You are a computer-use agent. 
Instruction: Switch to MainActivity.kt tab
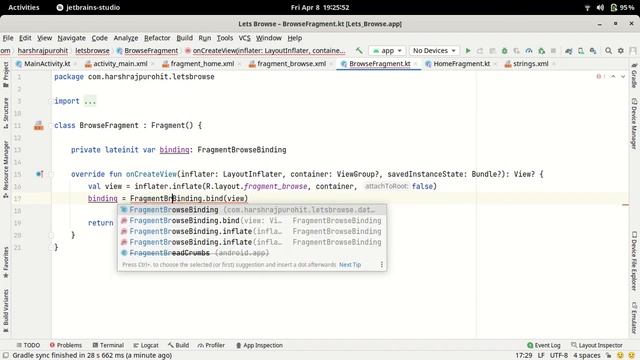[x=43, y=64]
